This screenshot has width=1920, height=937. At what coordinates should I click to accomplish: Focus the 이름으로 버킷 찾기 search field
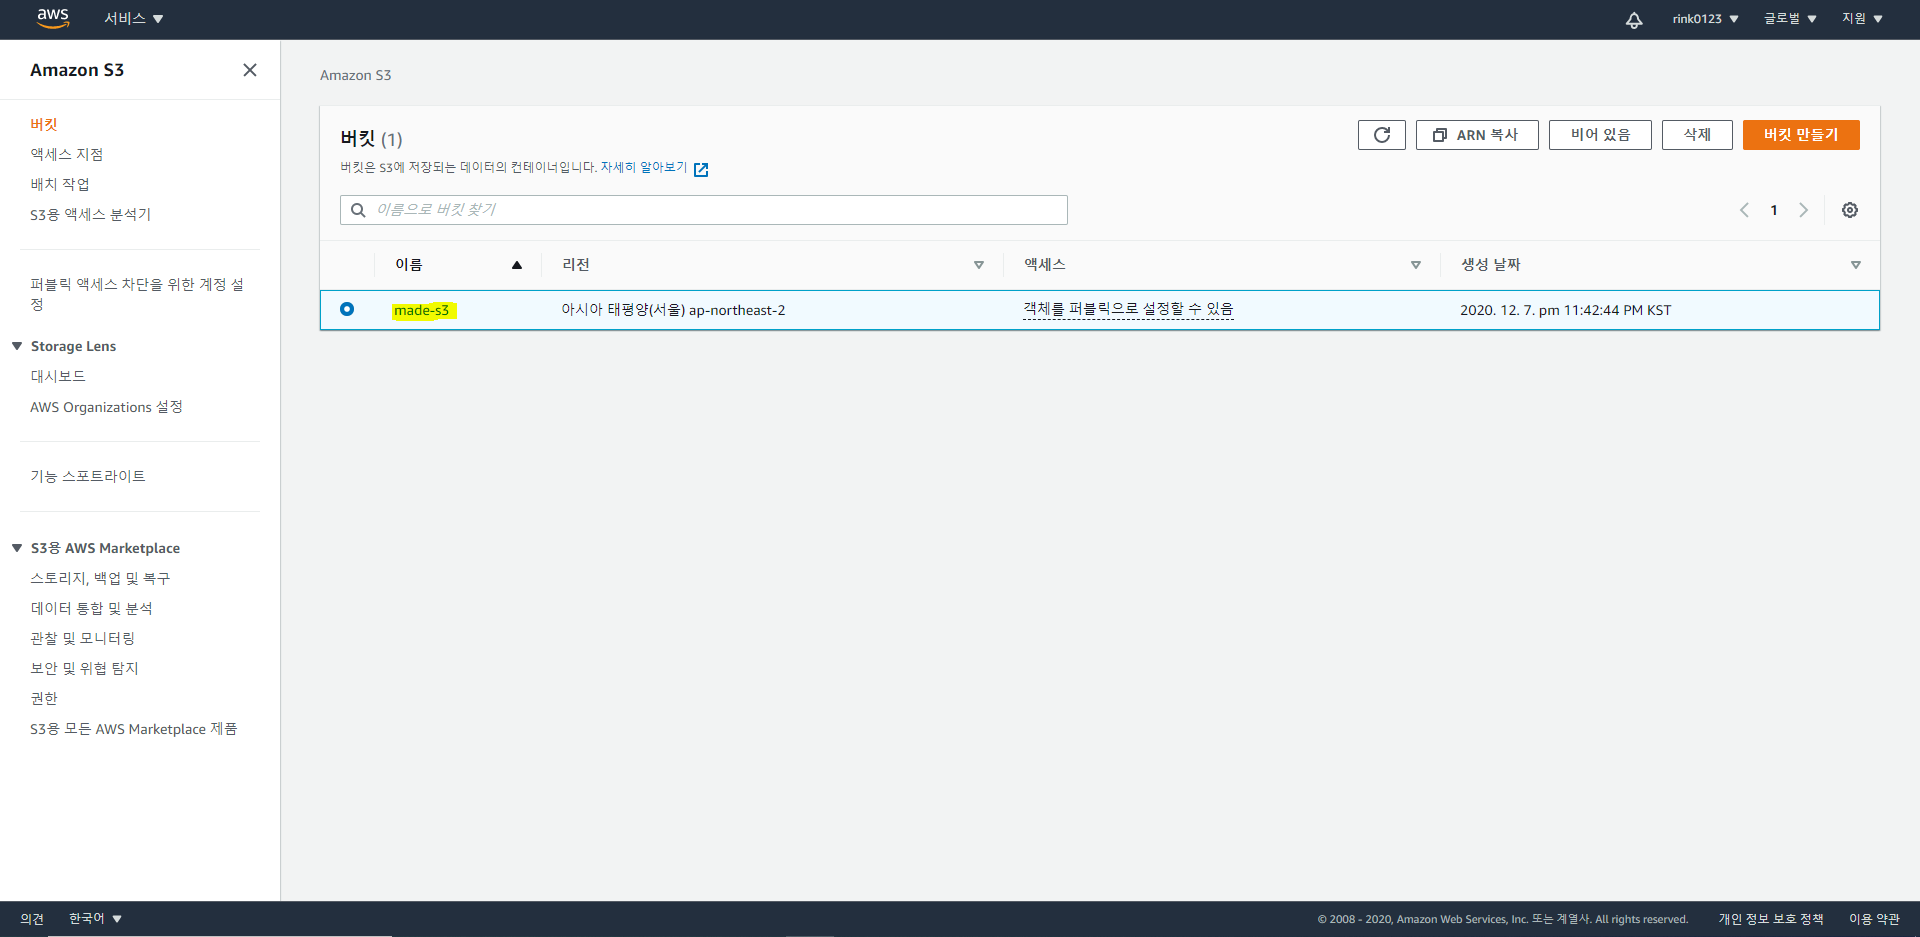tap(704, 210)
